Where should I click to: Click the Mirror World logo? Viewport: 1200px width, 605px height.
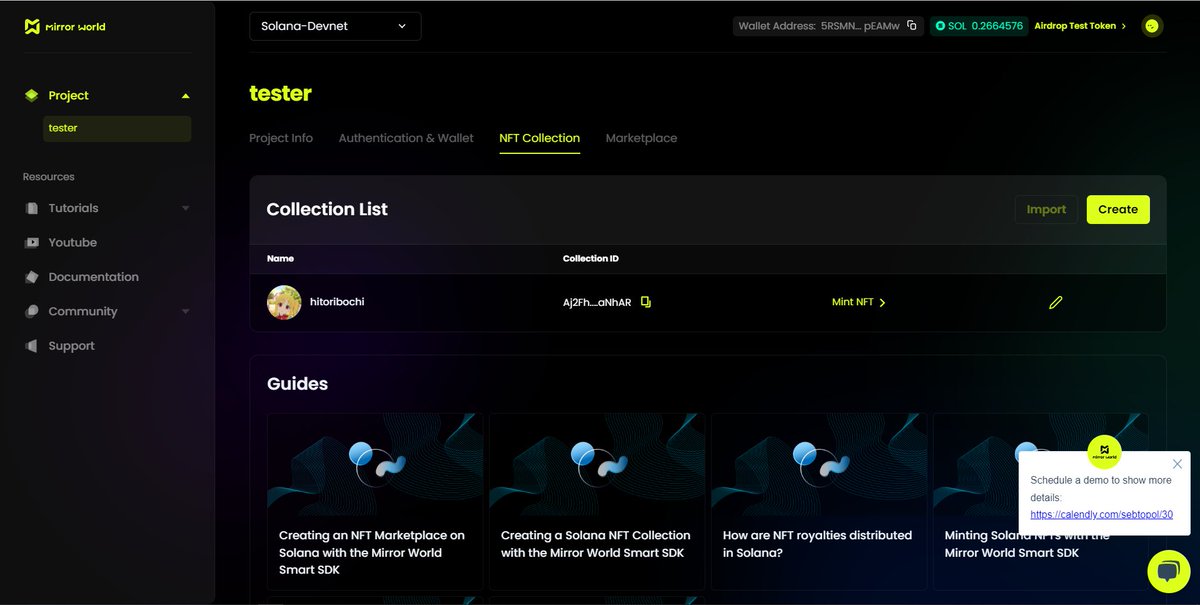tap(65, 26)
